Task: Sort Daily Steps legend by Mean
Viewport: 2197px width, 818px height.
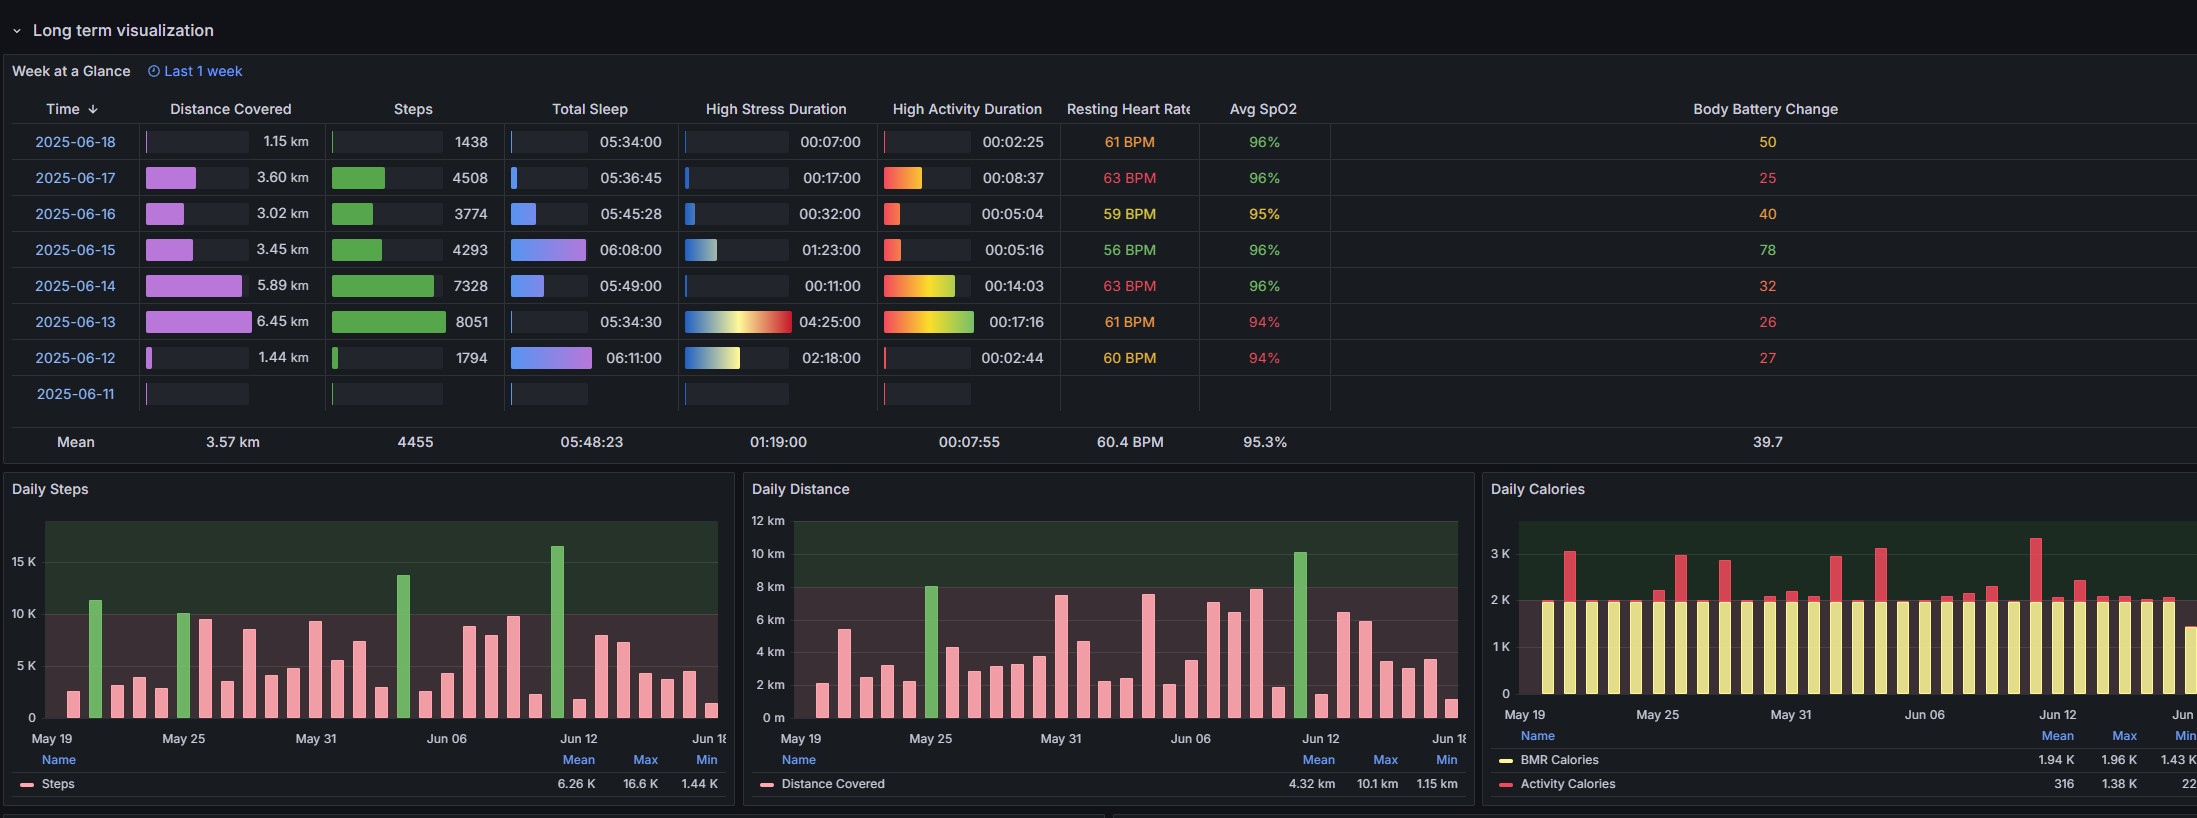Action: click(x=579, y=760)
